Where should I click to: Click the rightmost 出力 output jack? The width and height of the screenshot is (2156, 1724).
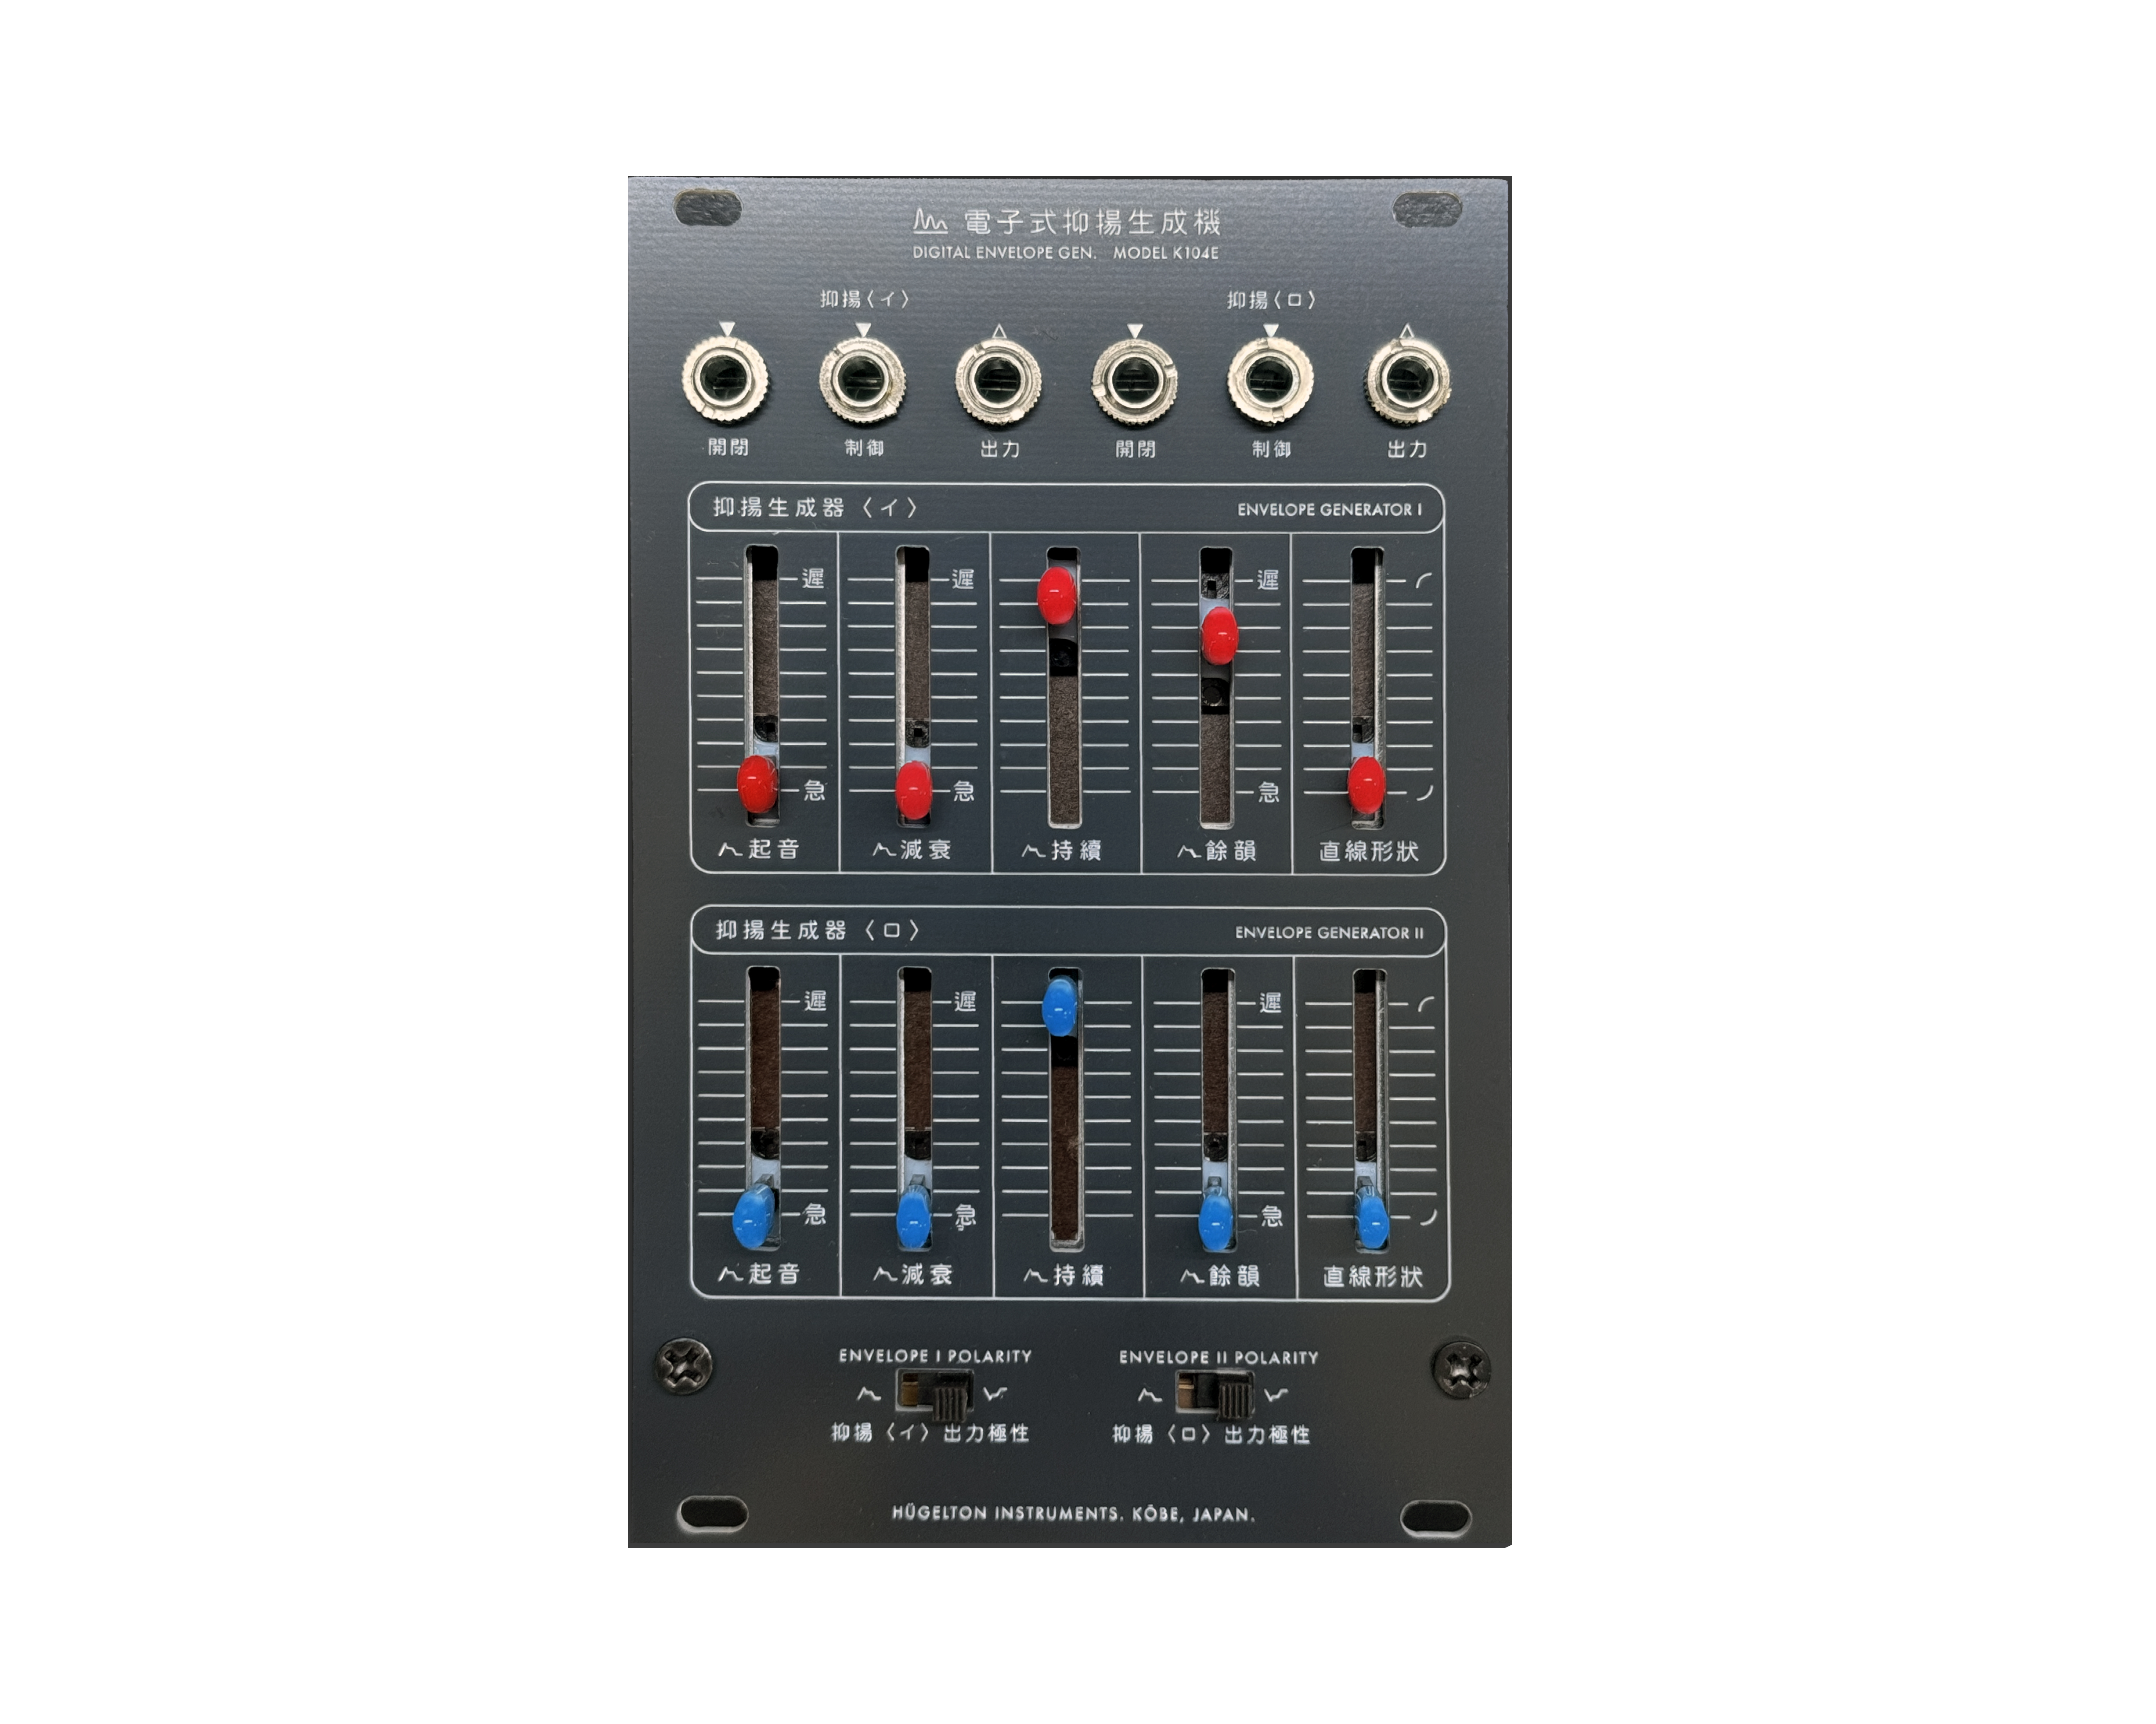(1408, 380)
